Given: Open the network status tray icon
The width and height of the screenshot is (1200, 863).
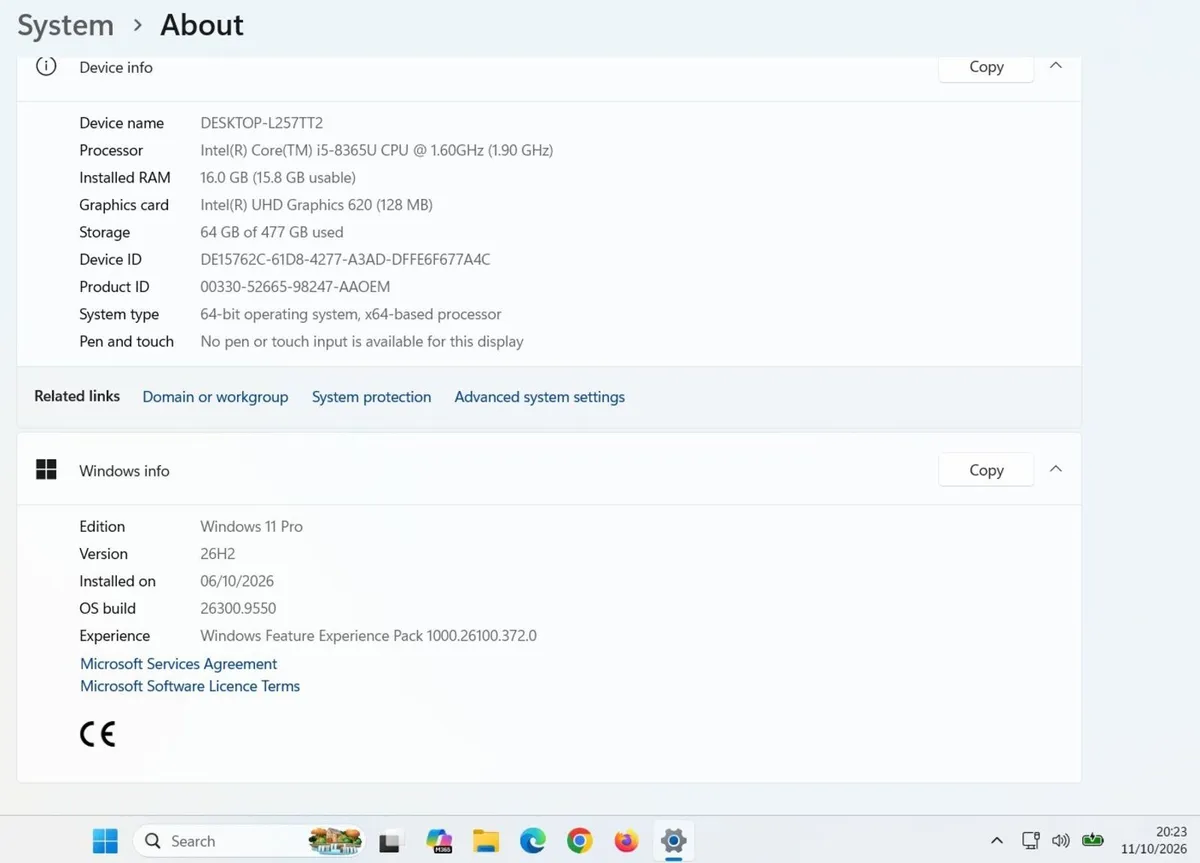Looking at the screenshot, I should [1031, 841].
